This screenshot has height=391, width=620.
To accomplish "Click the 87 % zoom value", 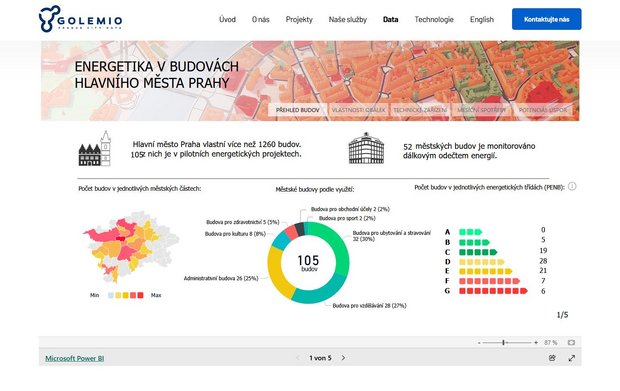I will (551, 342).
